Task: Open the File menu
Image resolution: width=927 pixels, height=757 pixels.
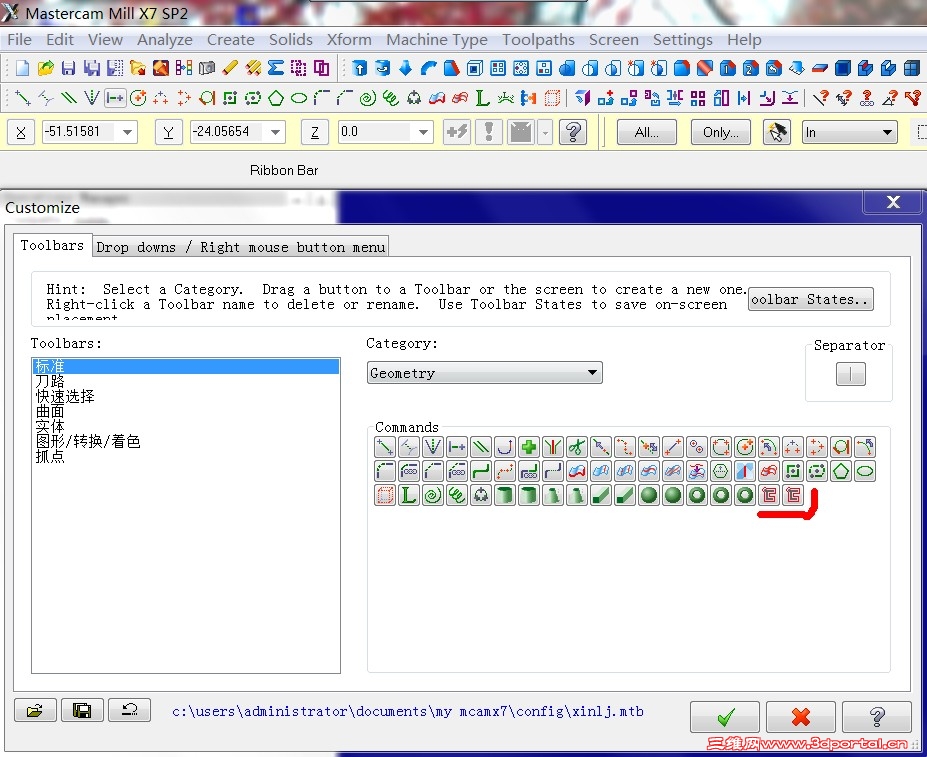Action: [x=20, y=40]
